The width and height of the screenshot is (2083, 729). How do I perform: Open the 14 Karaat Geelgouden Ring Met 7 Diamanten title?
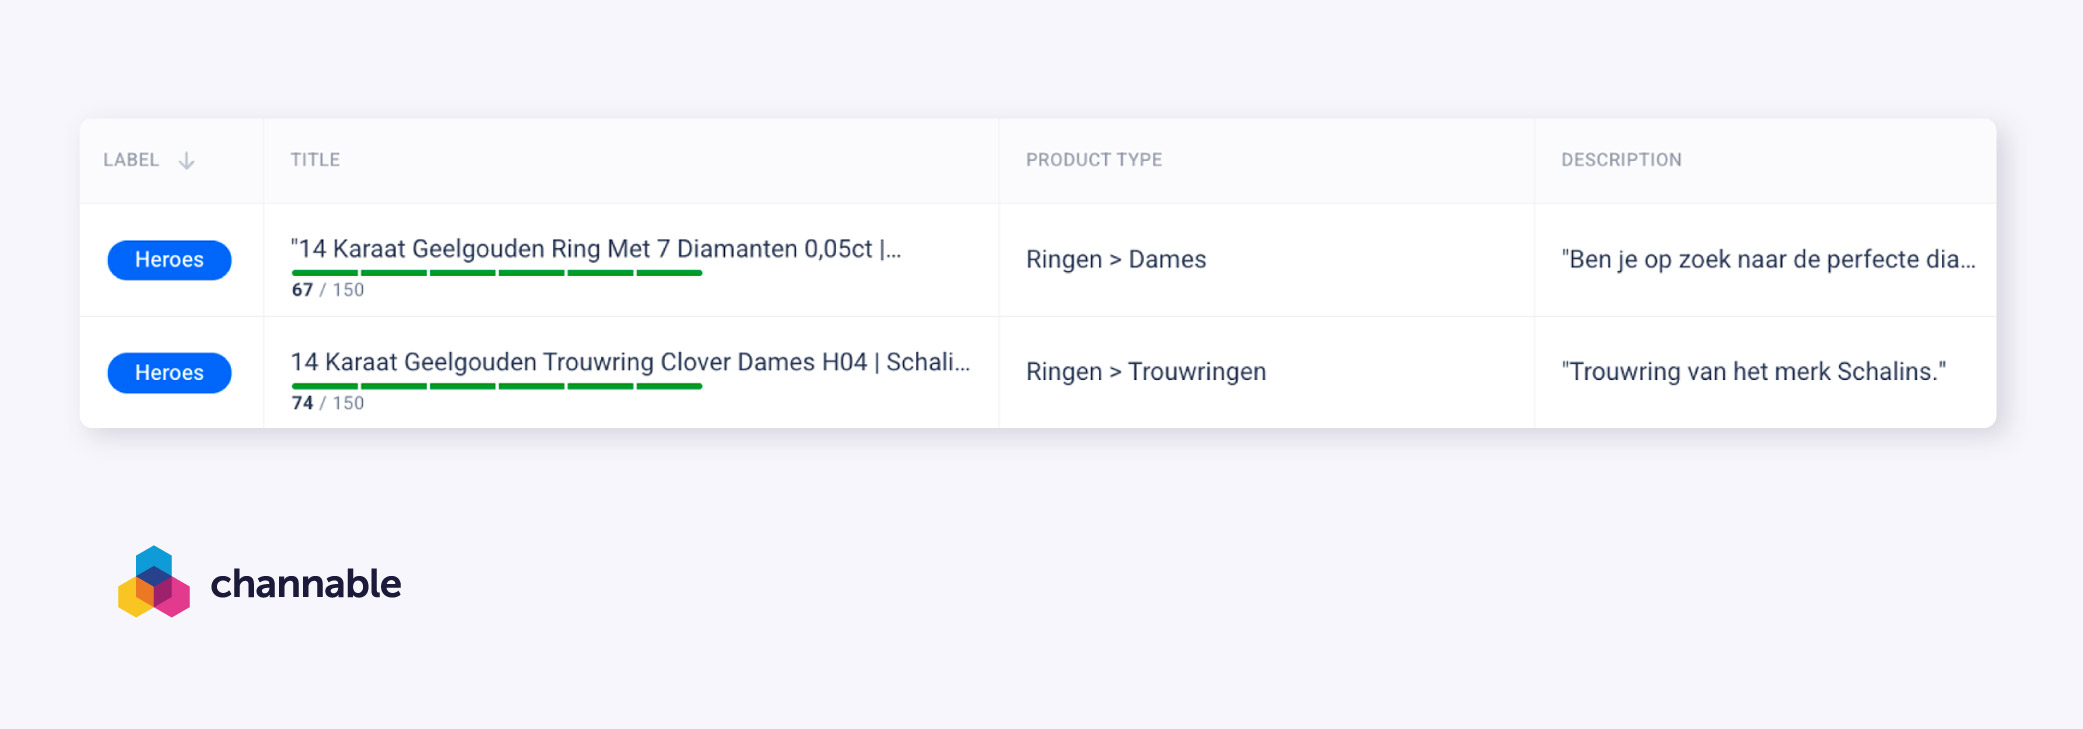click(x=595, y=249)
